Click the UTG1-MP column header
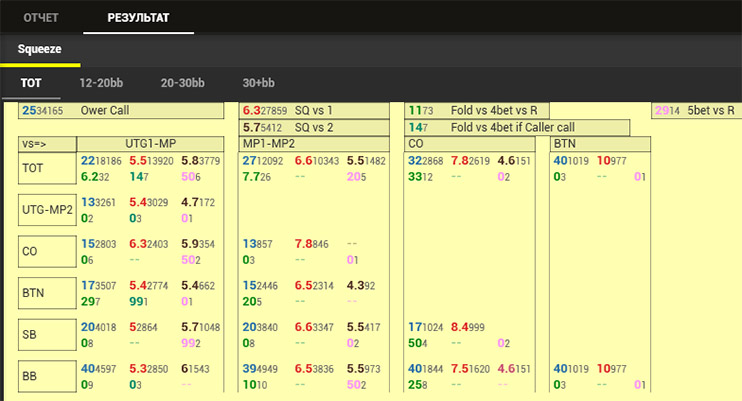 pos(150,144)
